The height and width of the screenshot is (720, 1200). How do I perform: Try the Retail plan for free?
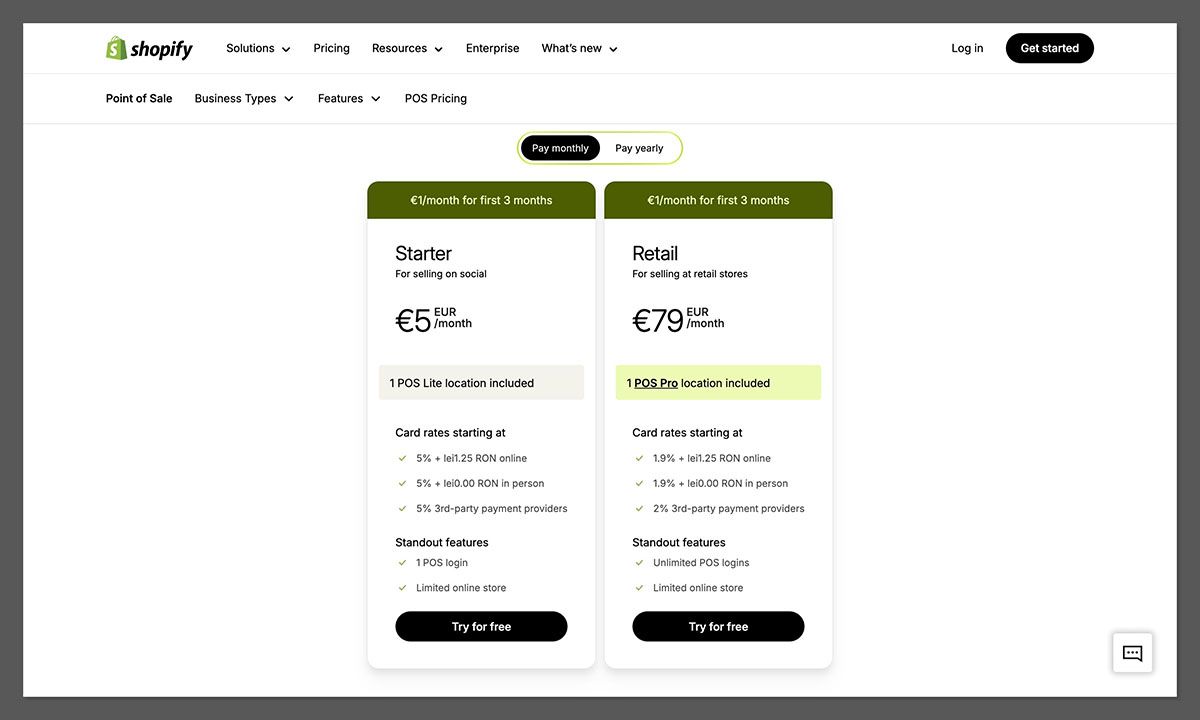coord(718,626)
